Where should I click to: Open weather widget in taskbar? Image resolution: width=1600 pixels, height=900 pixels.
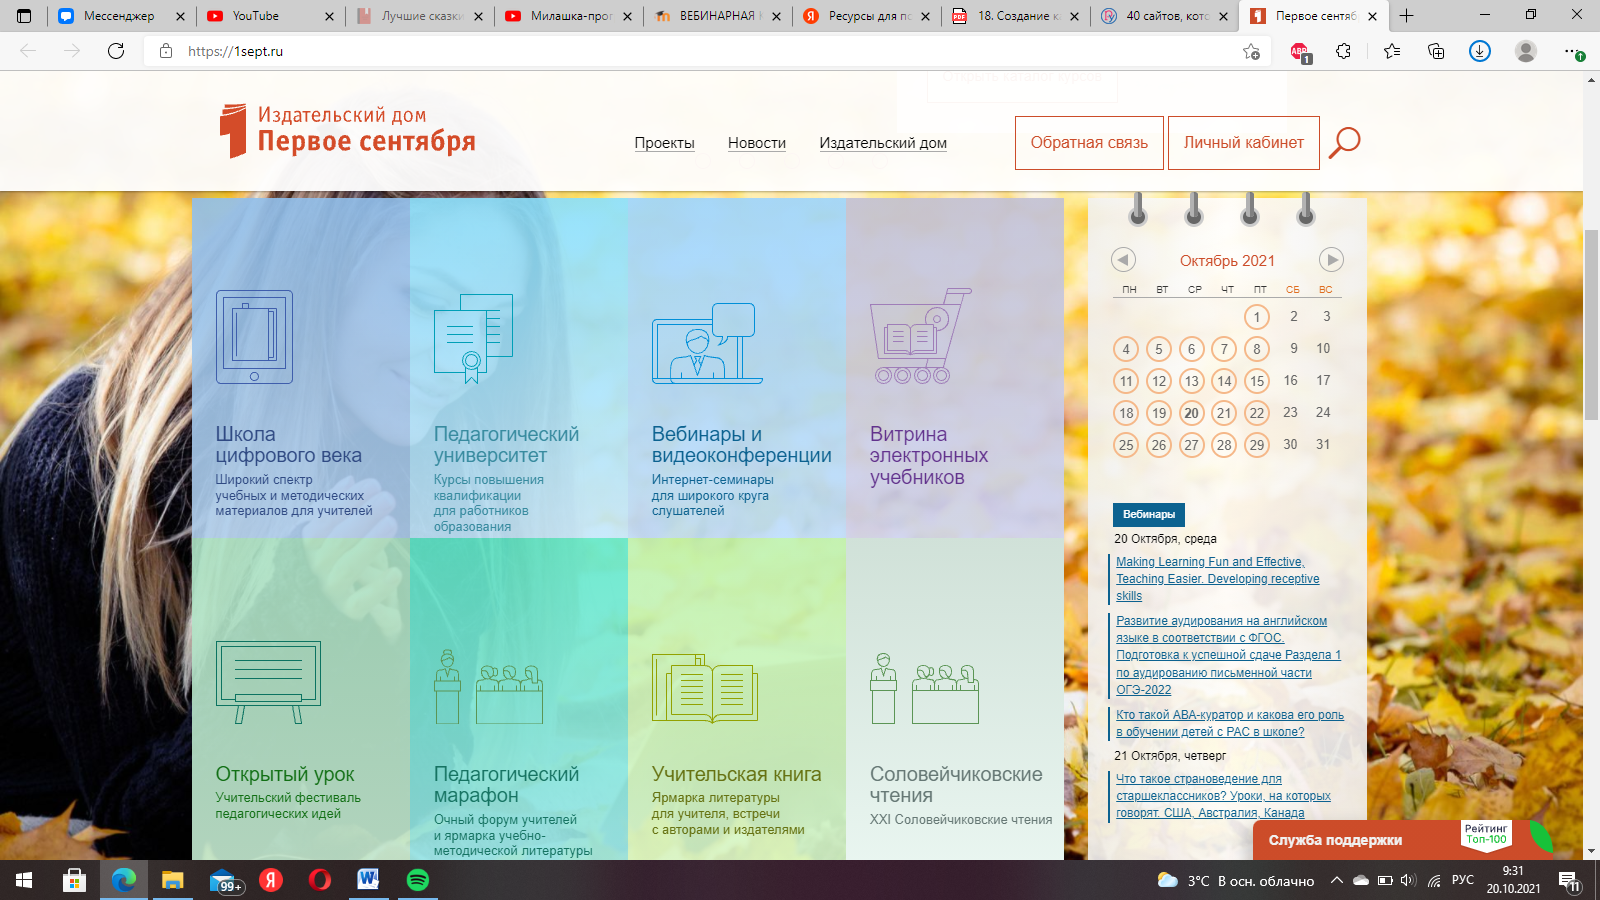coord(1236,880)
